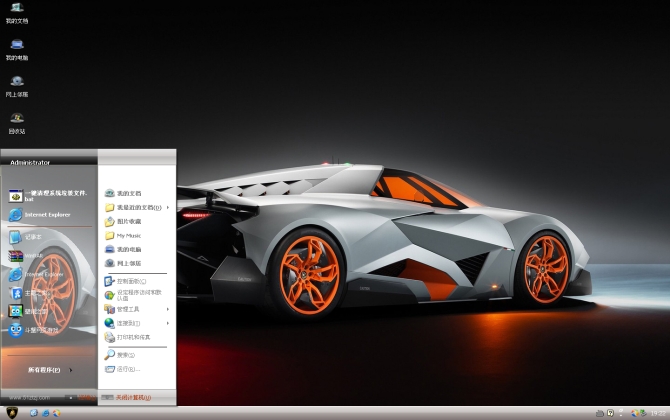Click Show Desktop quick launch icon
This screenshot has height=420, width=670.
[34, 413]
